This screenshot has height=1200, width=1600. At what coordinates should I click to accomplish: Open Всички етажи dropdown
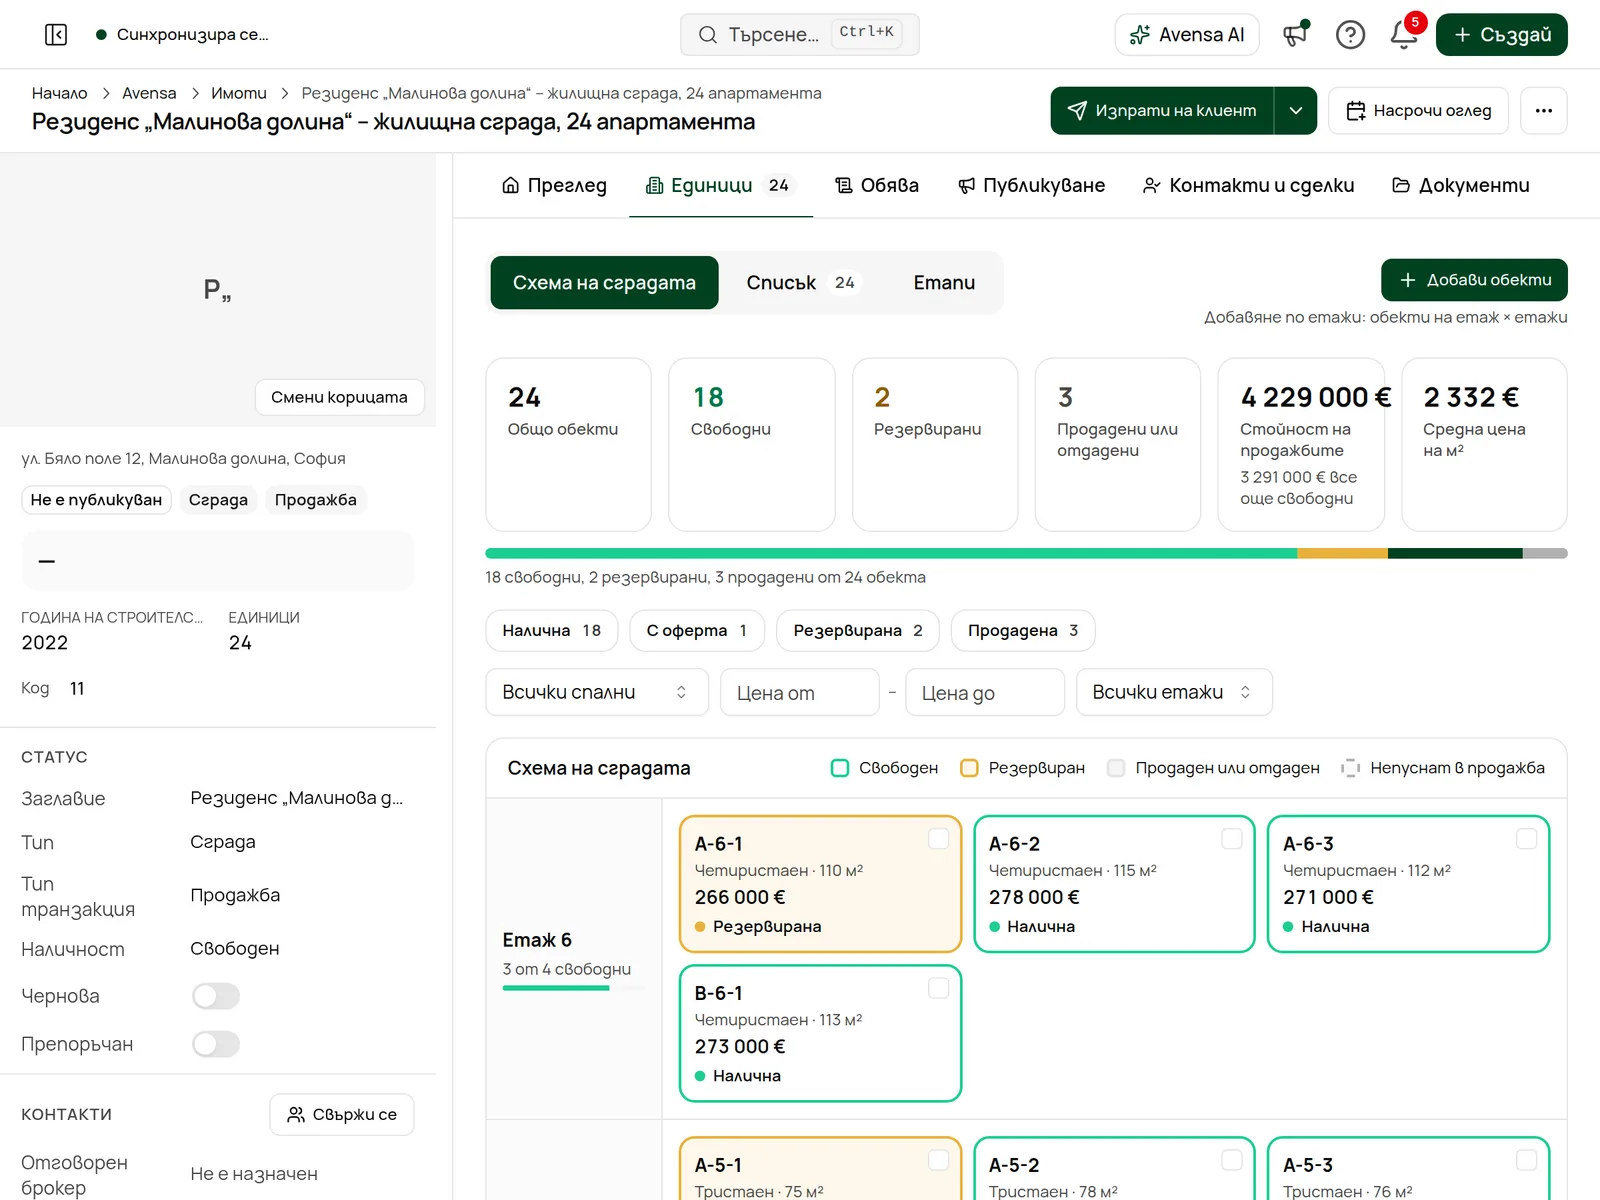pos(1174,692)
